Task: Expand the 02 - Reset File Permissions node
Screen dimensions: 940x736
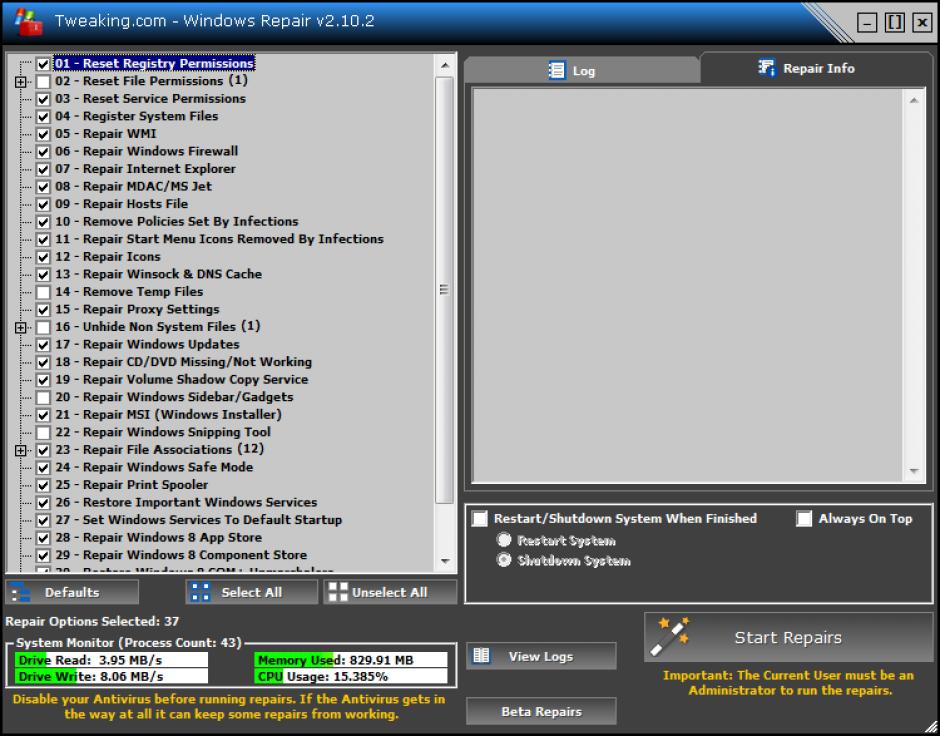Action: pyautogui.click(x=20, y=82)
